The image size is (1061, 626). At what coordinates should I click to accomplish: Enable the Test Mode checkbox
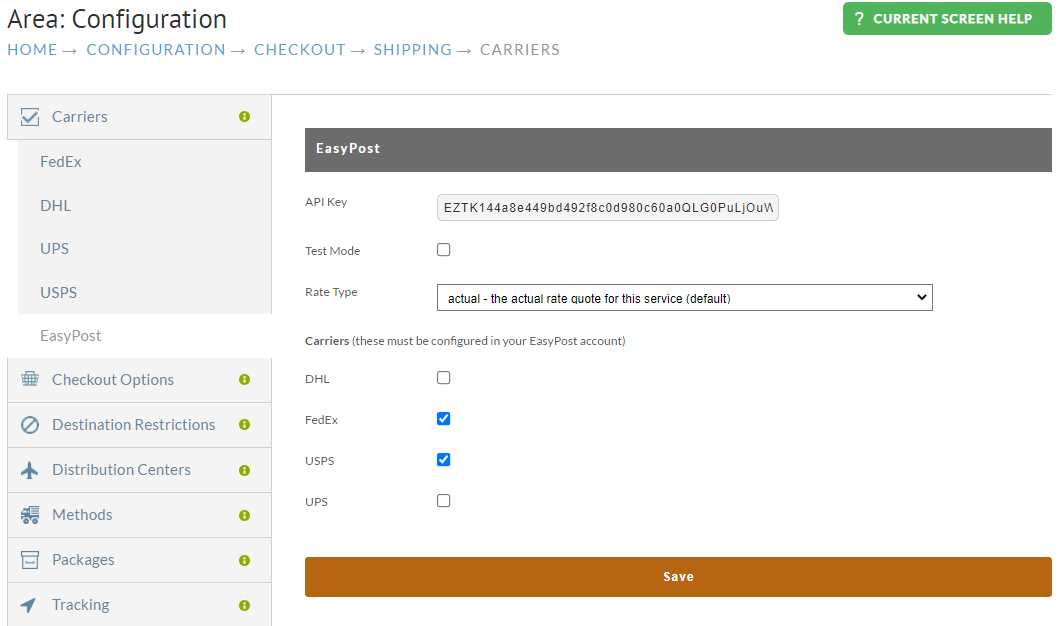coord(443,250)
